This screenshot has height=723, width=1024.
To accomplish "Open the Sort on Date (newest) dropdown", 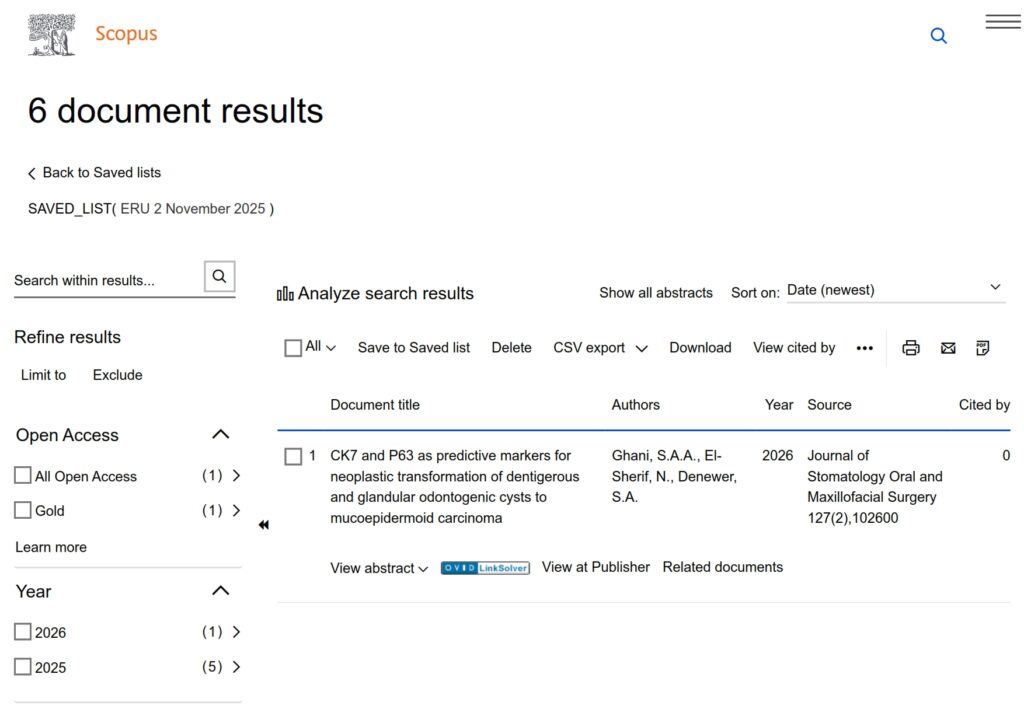I will click(894, 290).
